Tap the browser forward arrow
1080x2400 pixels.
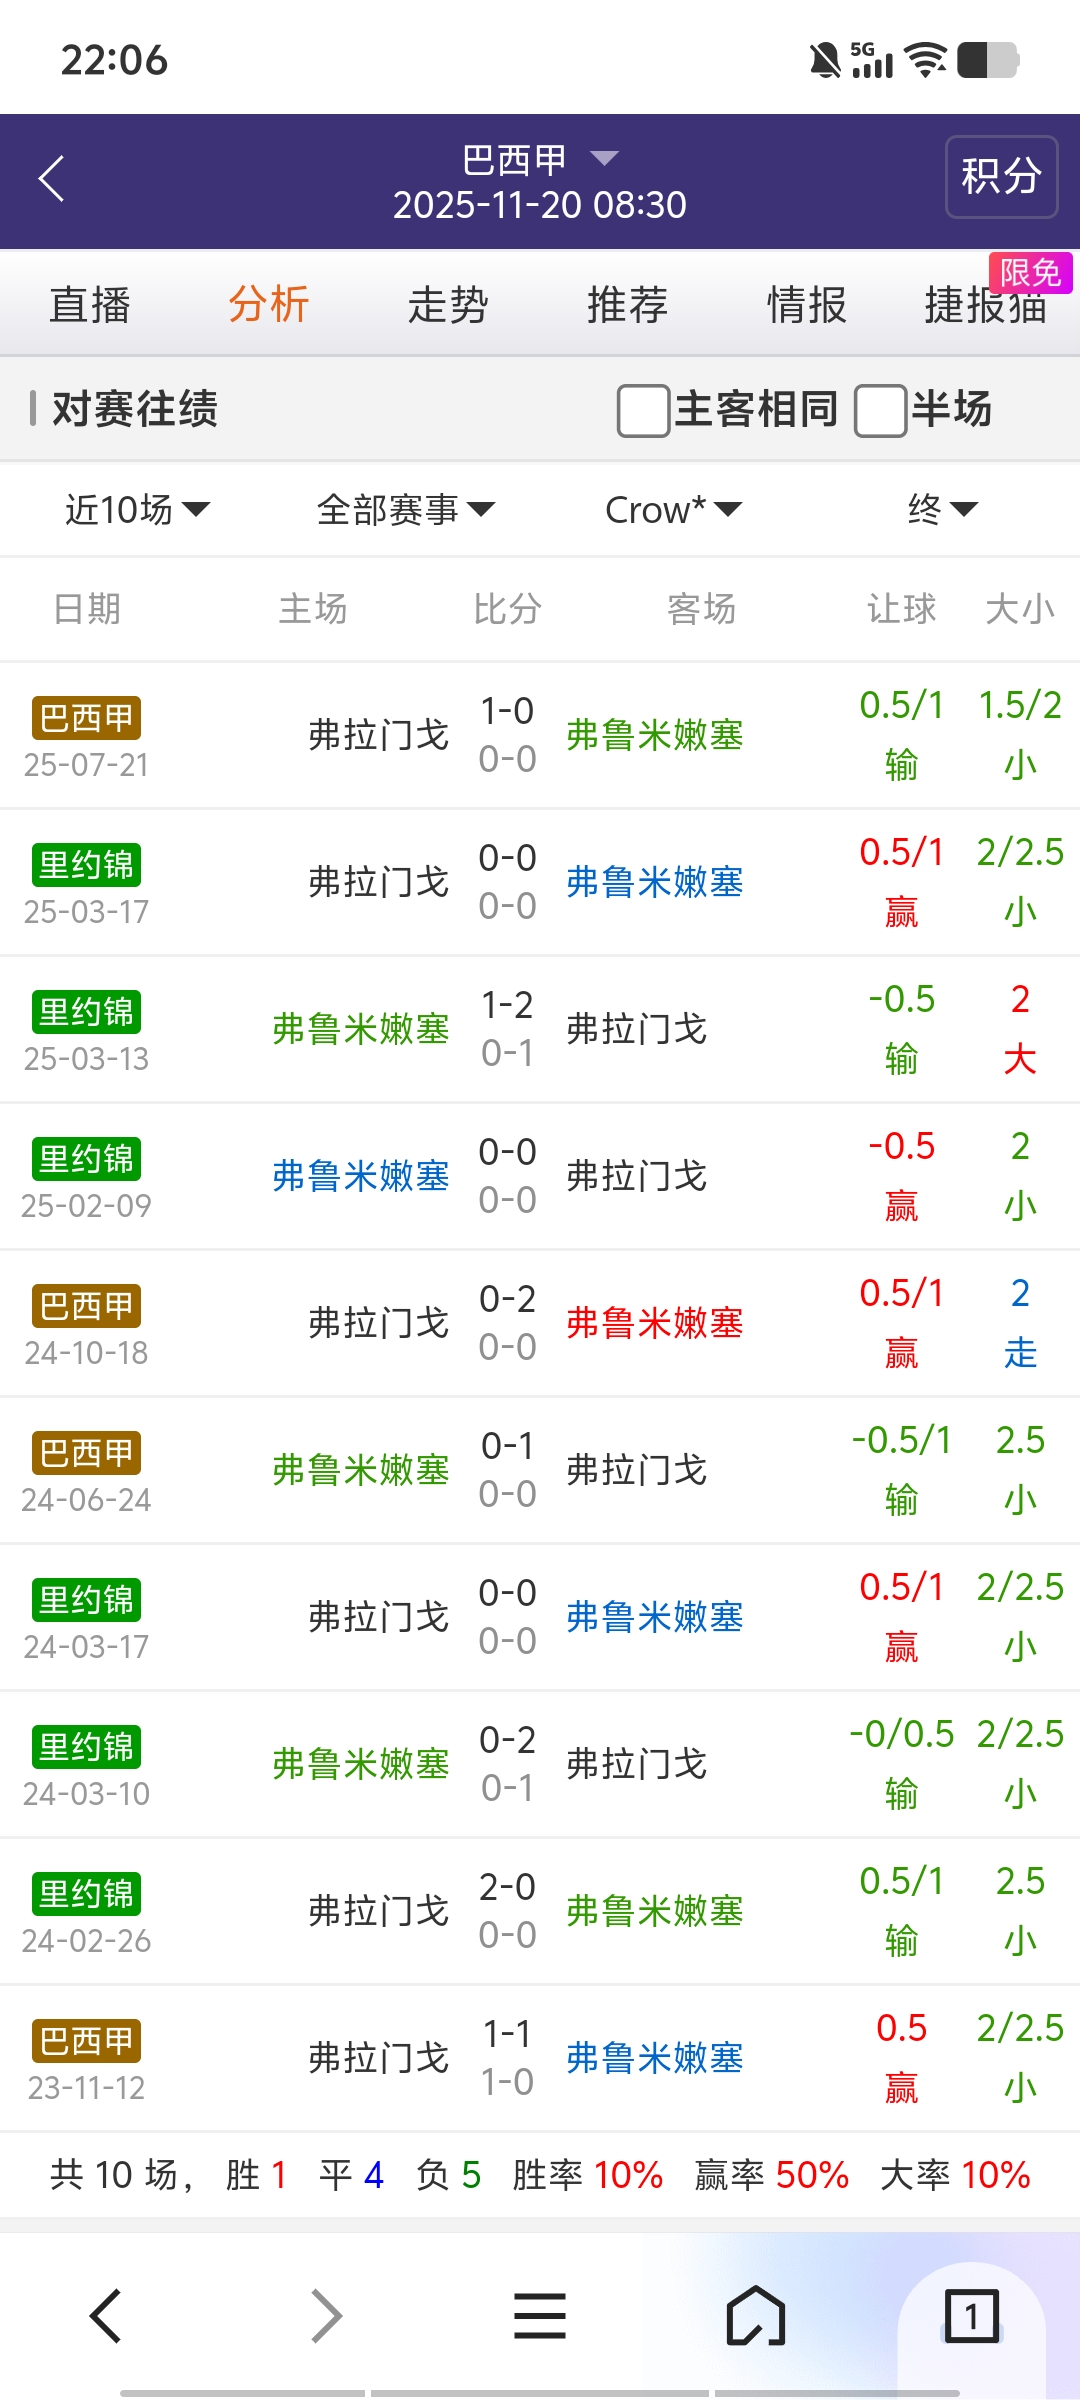[x=326, y=2315]
